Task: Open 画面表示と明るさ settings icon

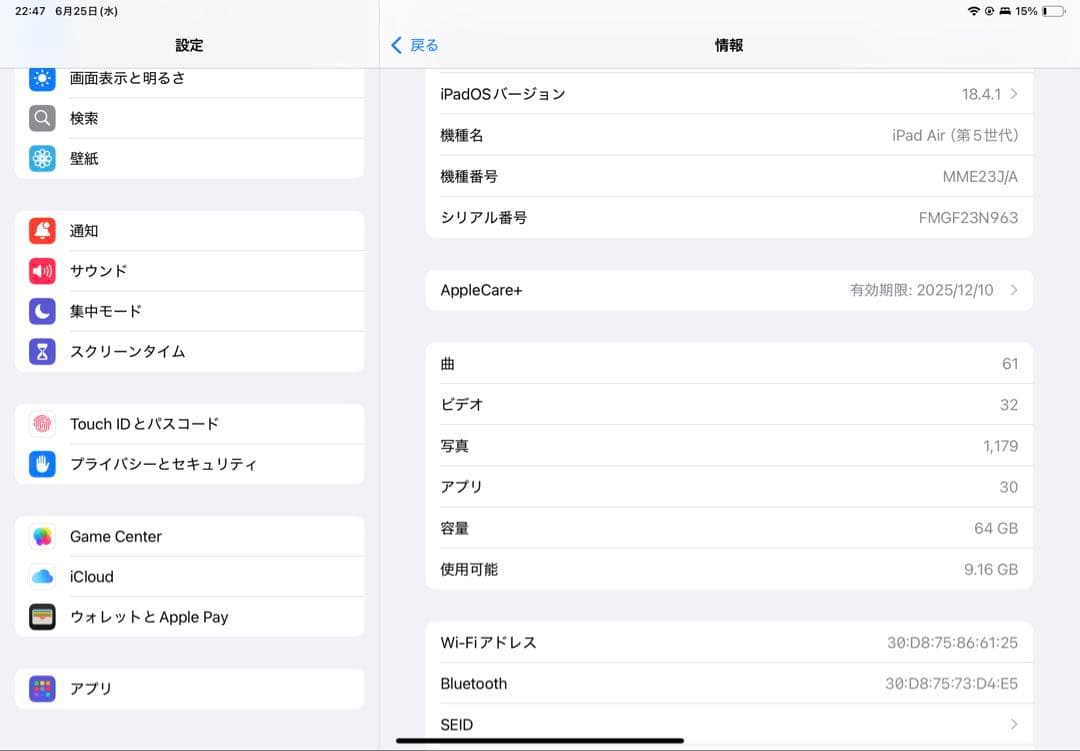Action: click(41, 78)
